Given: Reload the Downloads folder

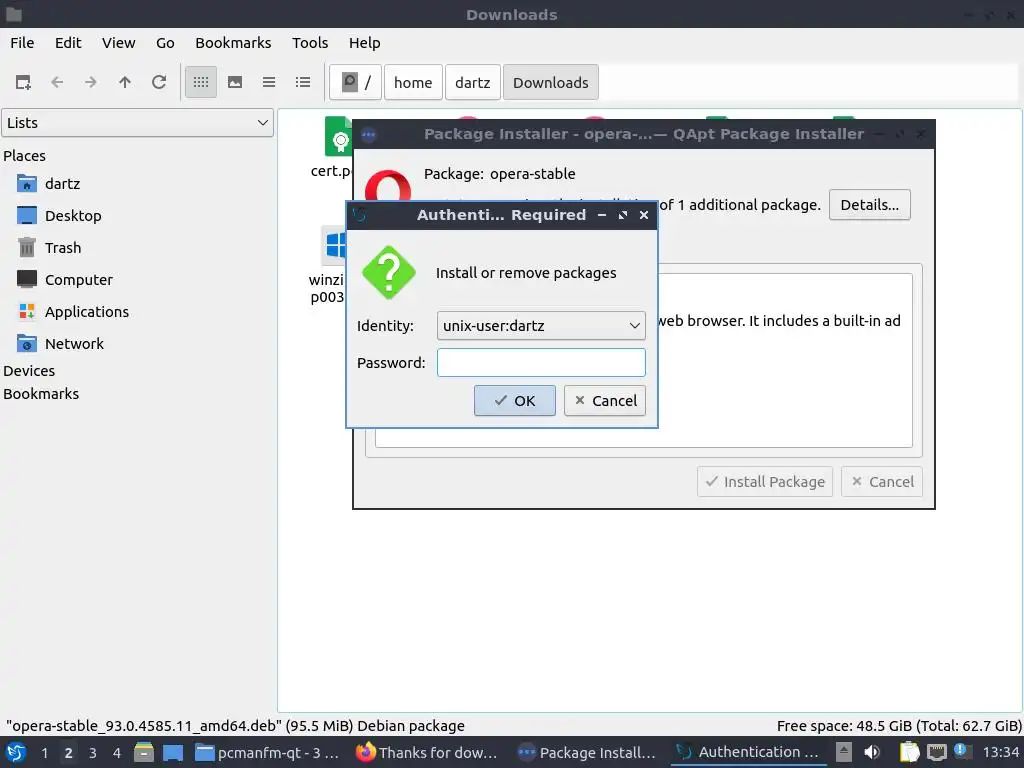Looking at the screenshot, I should tap(159, 82).
